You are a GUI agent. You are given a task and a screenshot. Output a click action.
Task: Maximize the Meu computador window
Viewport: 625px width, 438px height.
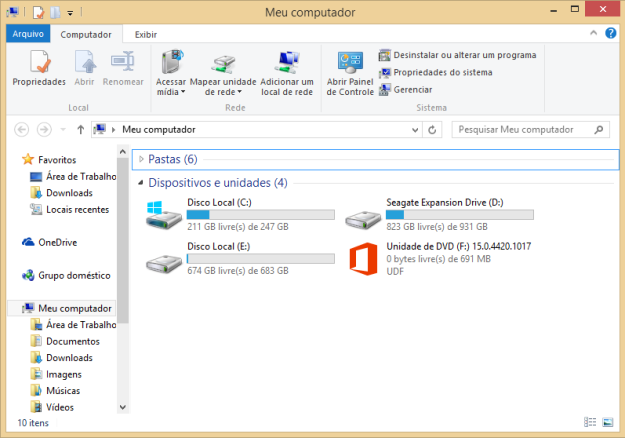tap(575, 9)
